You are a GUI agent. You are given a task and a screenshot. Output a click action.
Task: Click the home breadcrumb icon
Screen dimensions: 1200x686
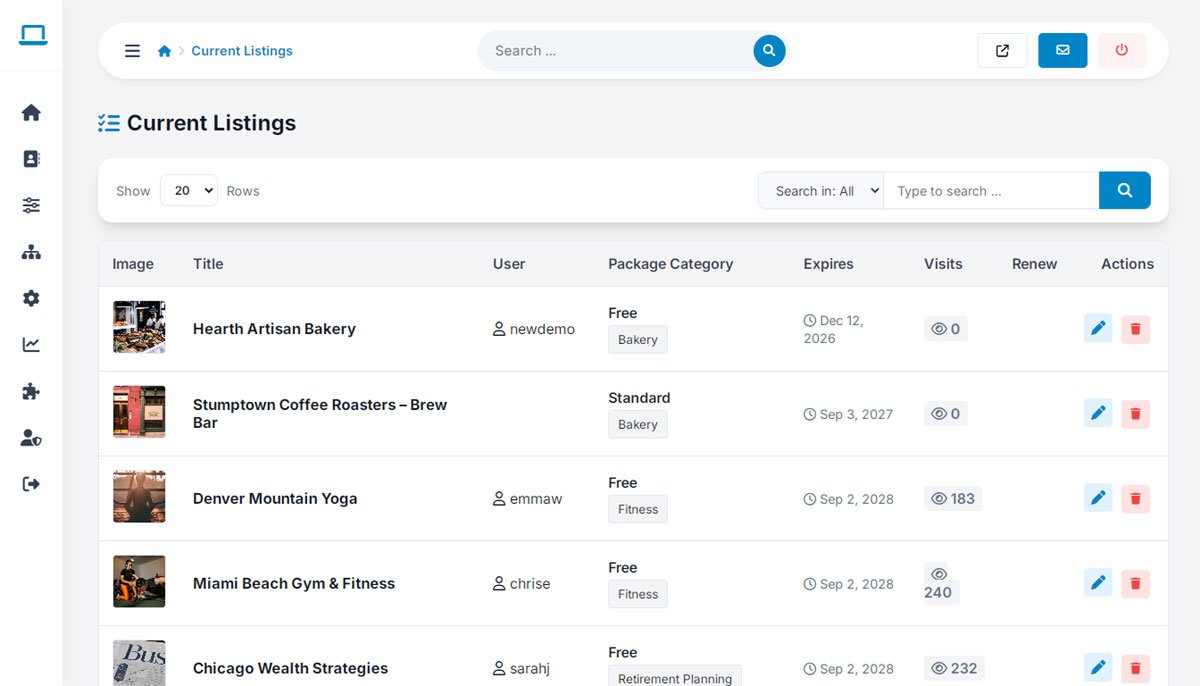coord(164,51)
